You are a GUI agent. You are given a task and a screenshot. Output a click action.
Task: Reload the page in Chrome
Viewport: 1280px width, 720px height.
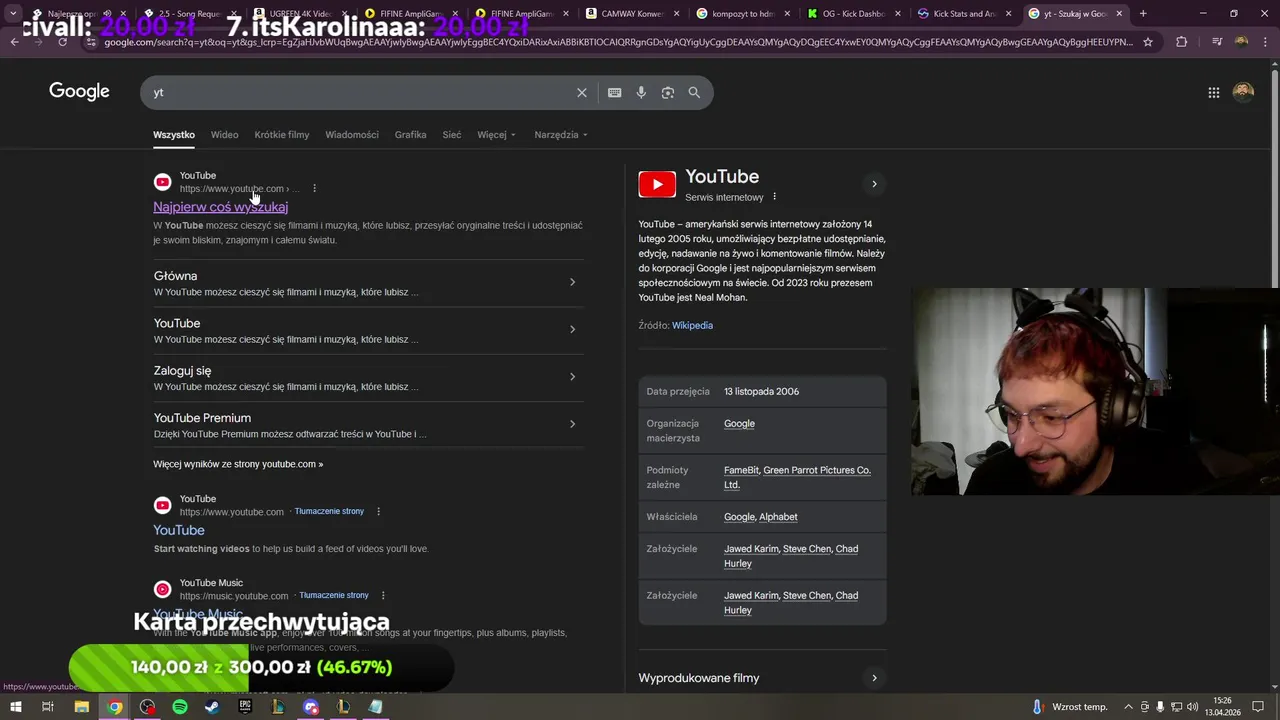(62, 42)
